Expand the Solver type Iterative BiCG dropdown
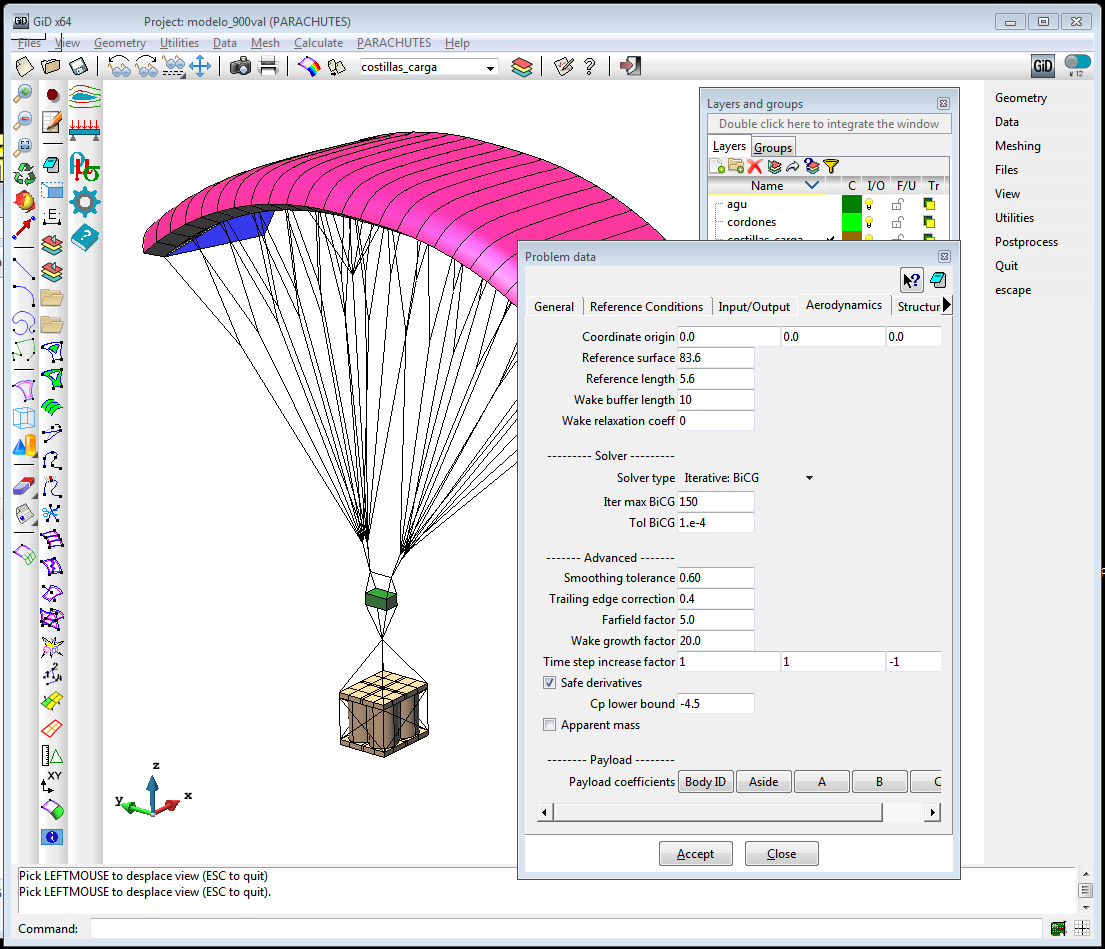This screenshot has width=1105, height=949. pyautogui.click(x=809, y=478)
